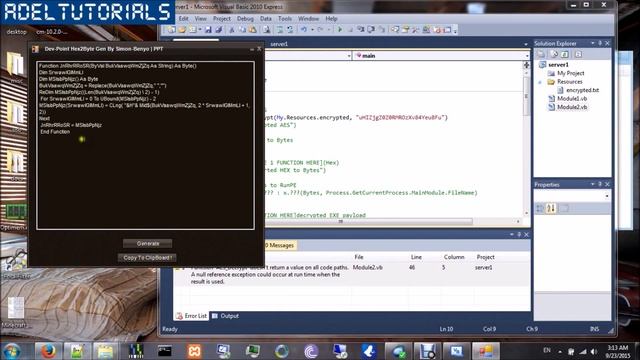This screenshot has width=640, height=360.
Task: Select the encrypted.txt file
Action: (582, 90)
